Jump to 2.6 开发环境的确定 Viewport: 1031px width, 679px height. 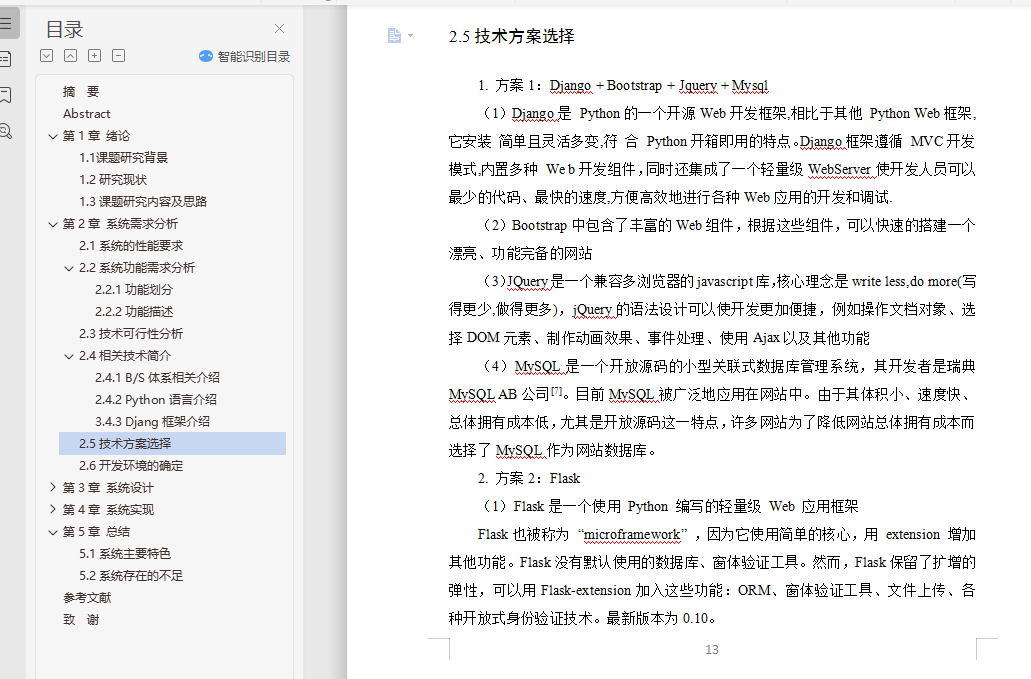tap(131, 466)
